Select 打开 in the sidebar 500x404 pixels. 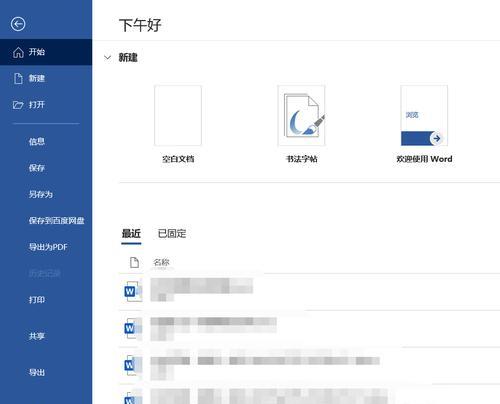(x=46, y=105)
